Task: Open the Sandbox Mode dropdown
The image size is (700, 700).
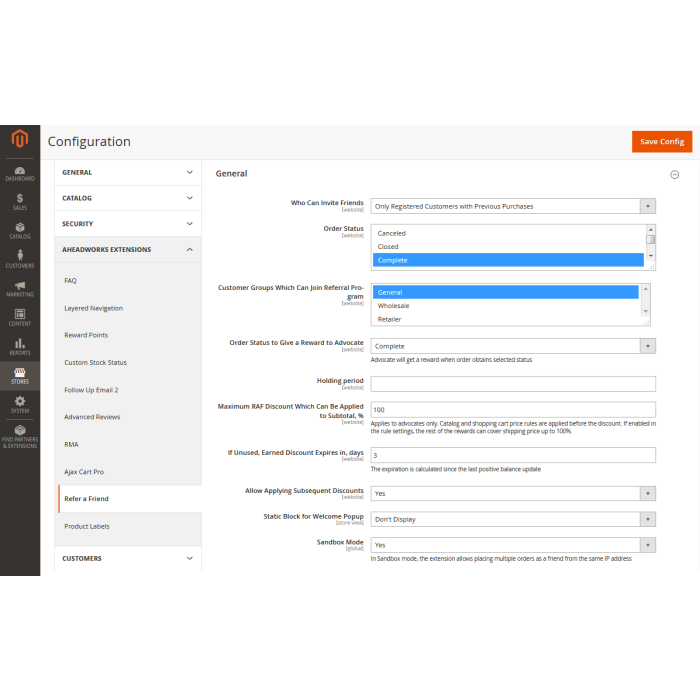Action: (x=513, y=545)
